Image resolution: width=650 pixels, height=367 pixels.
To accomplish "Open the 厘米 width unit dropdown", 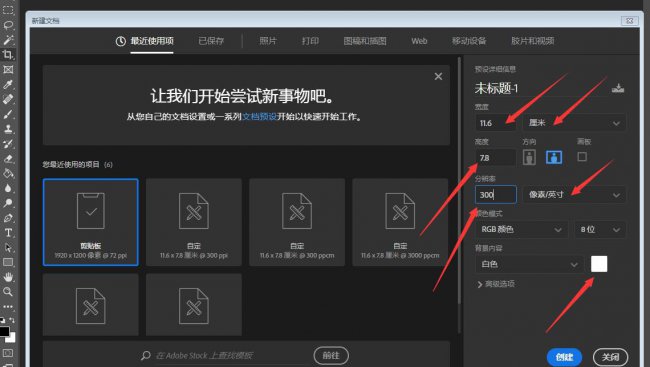I will click(x=575, y=123).
